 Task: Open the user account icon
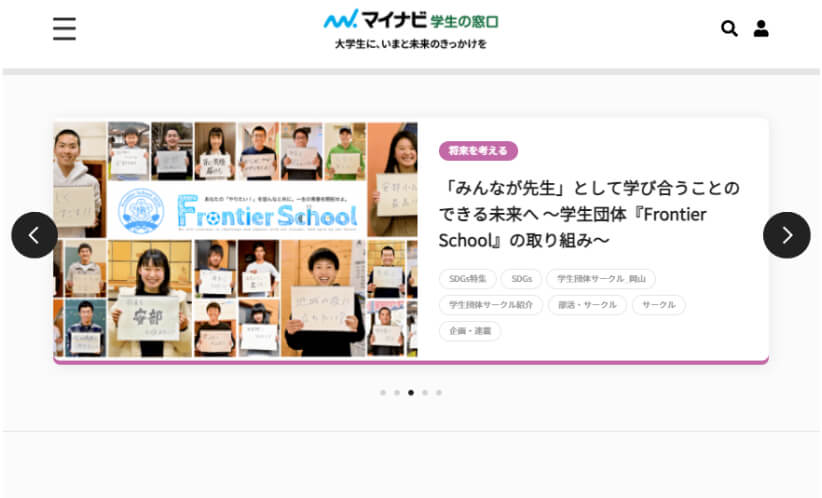[x=761, y=28]
